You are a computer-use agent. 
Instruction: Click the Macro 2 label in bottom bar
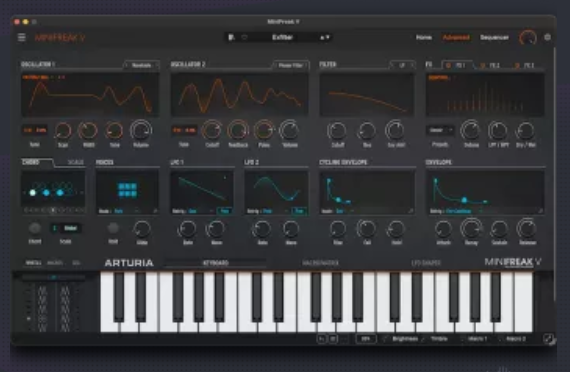coord(516,339)
